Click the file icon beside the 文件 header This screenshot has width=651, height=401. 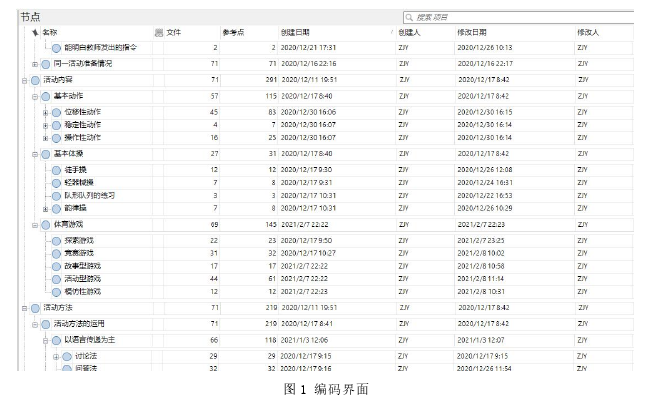pyautogui.click(x=159, y=32)
